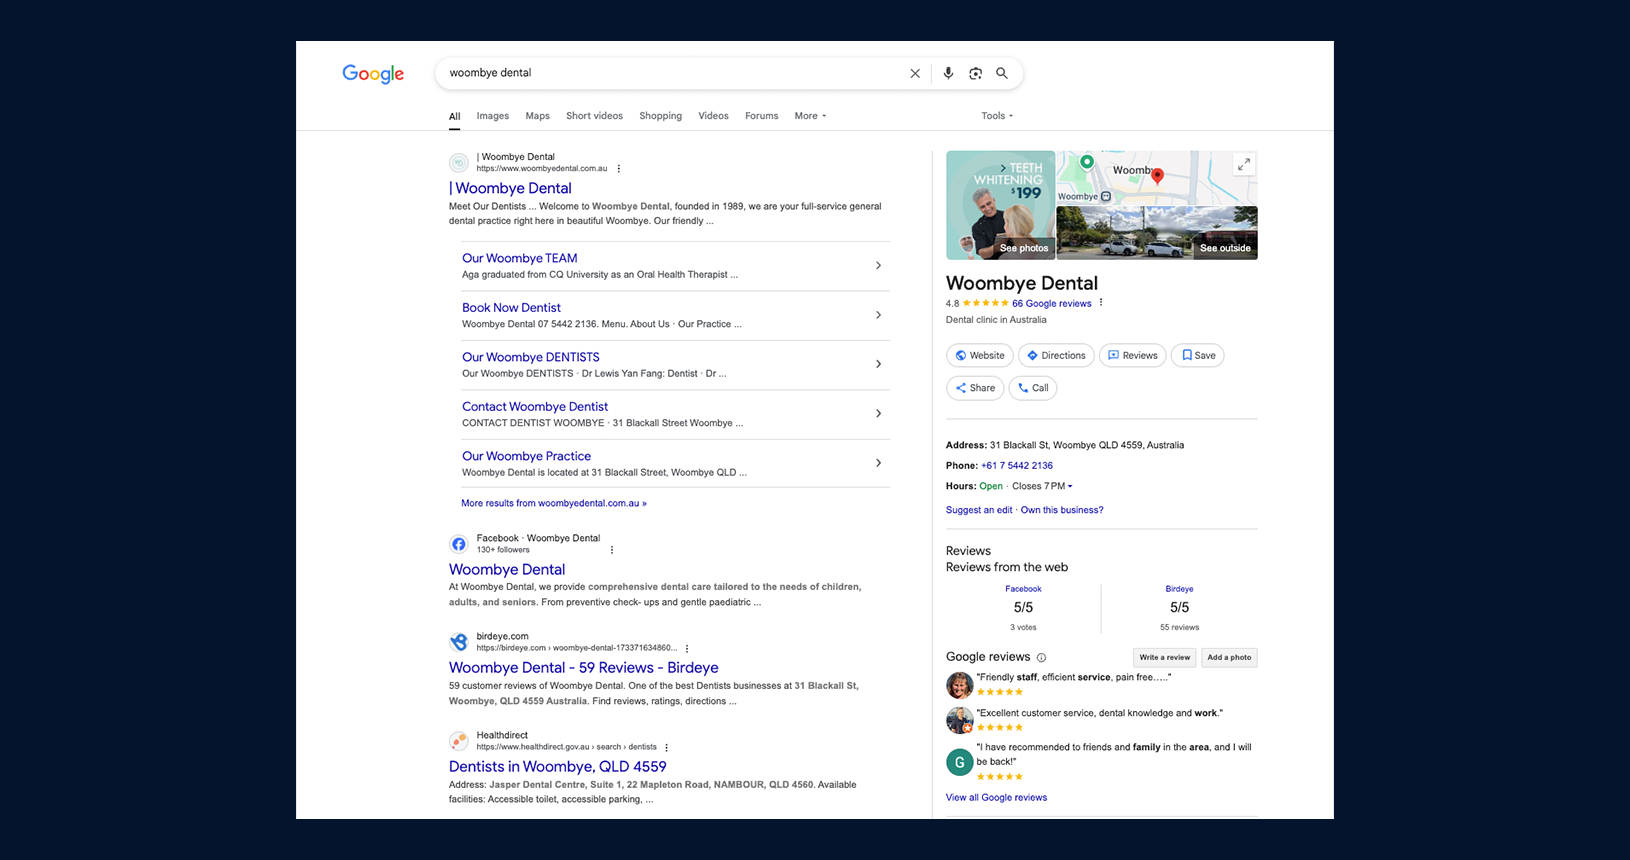Click the Website button in the business panel
The width and height of the screenshot is (1630, 860).
[980, 356]
